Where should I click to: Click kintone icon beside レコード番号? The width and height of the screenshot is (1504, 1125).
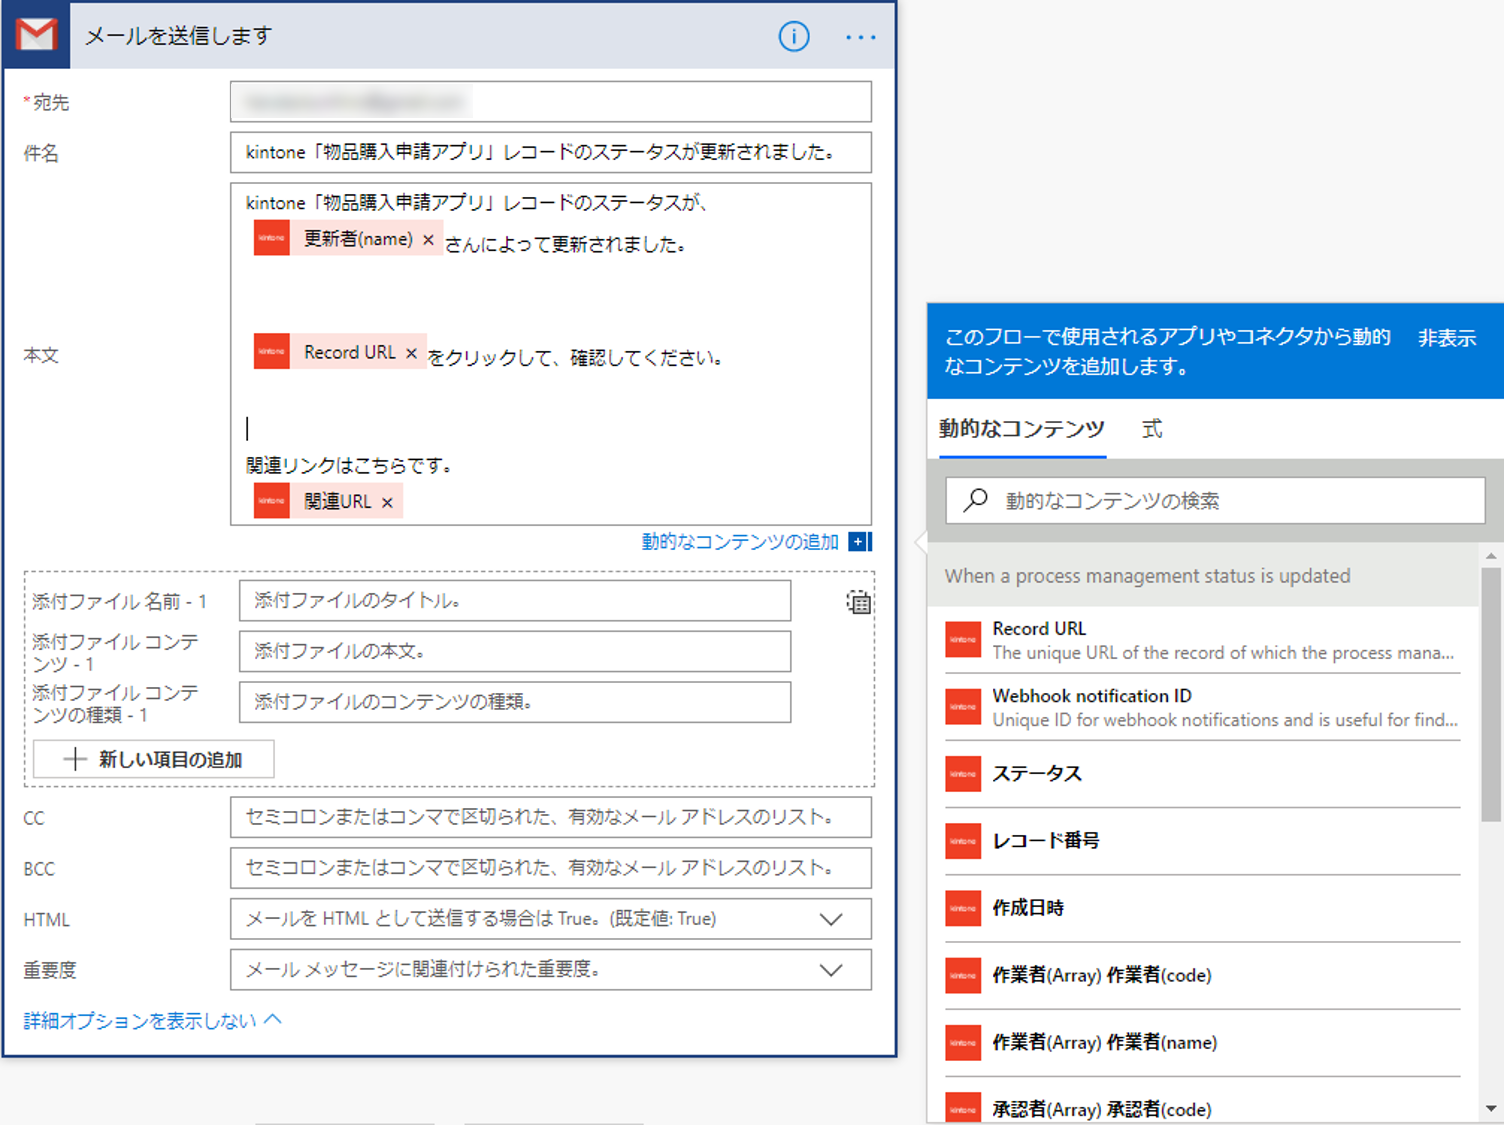(x=963, y=841)
